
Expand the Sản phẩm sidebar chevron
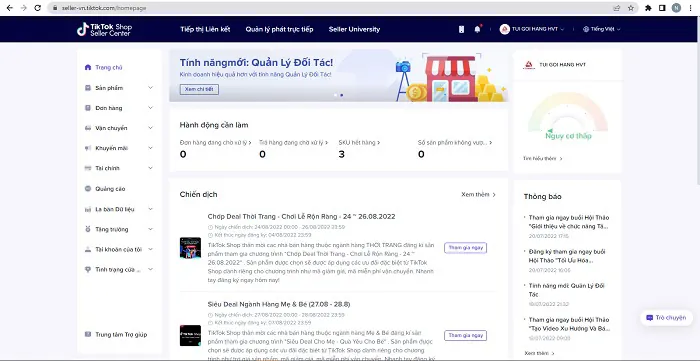pos(150,88)
